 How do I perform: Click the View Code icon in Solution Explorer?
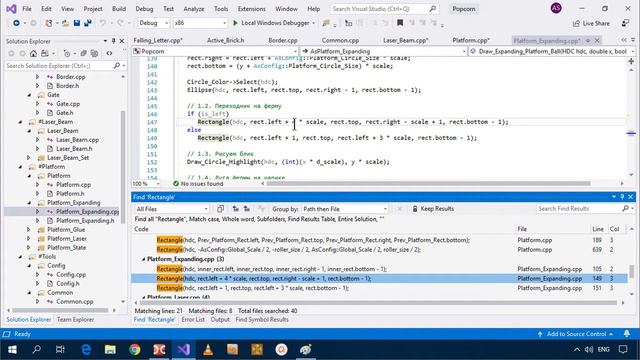(x=109, y=53)
